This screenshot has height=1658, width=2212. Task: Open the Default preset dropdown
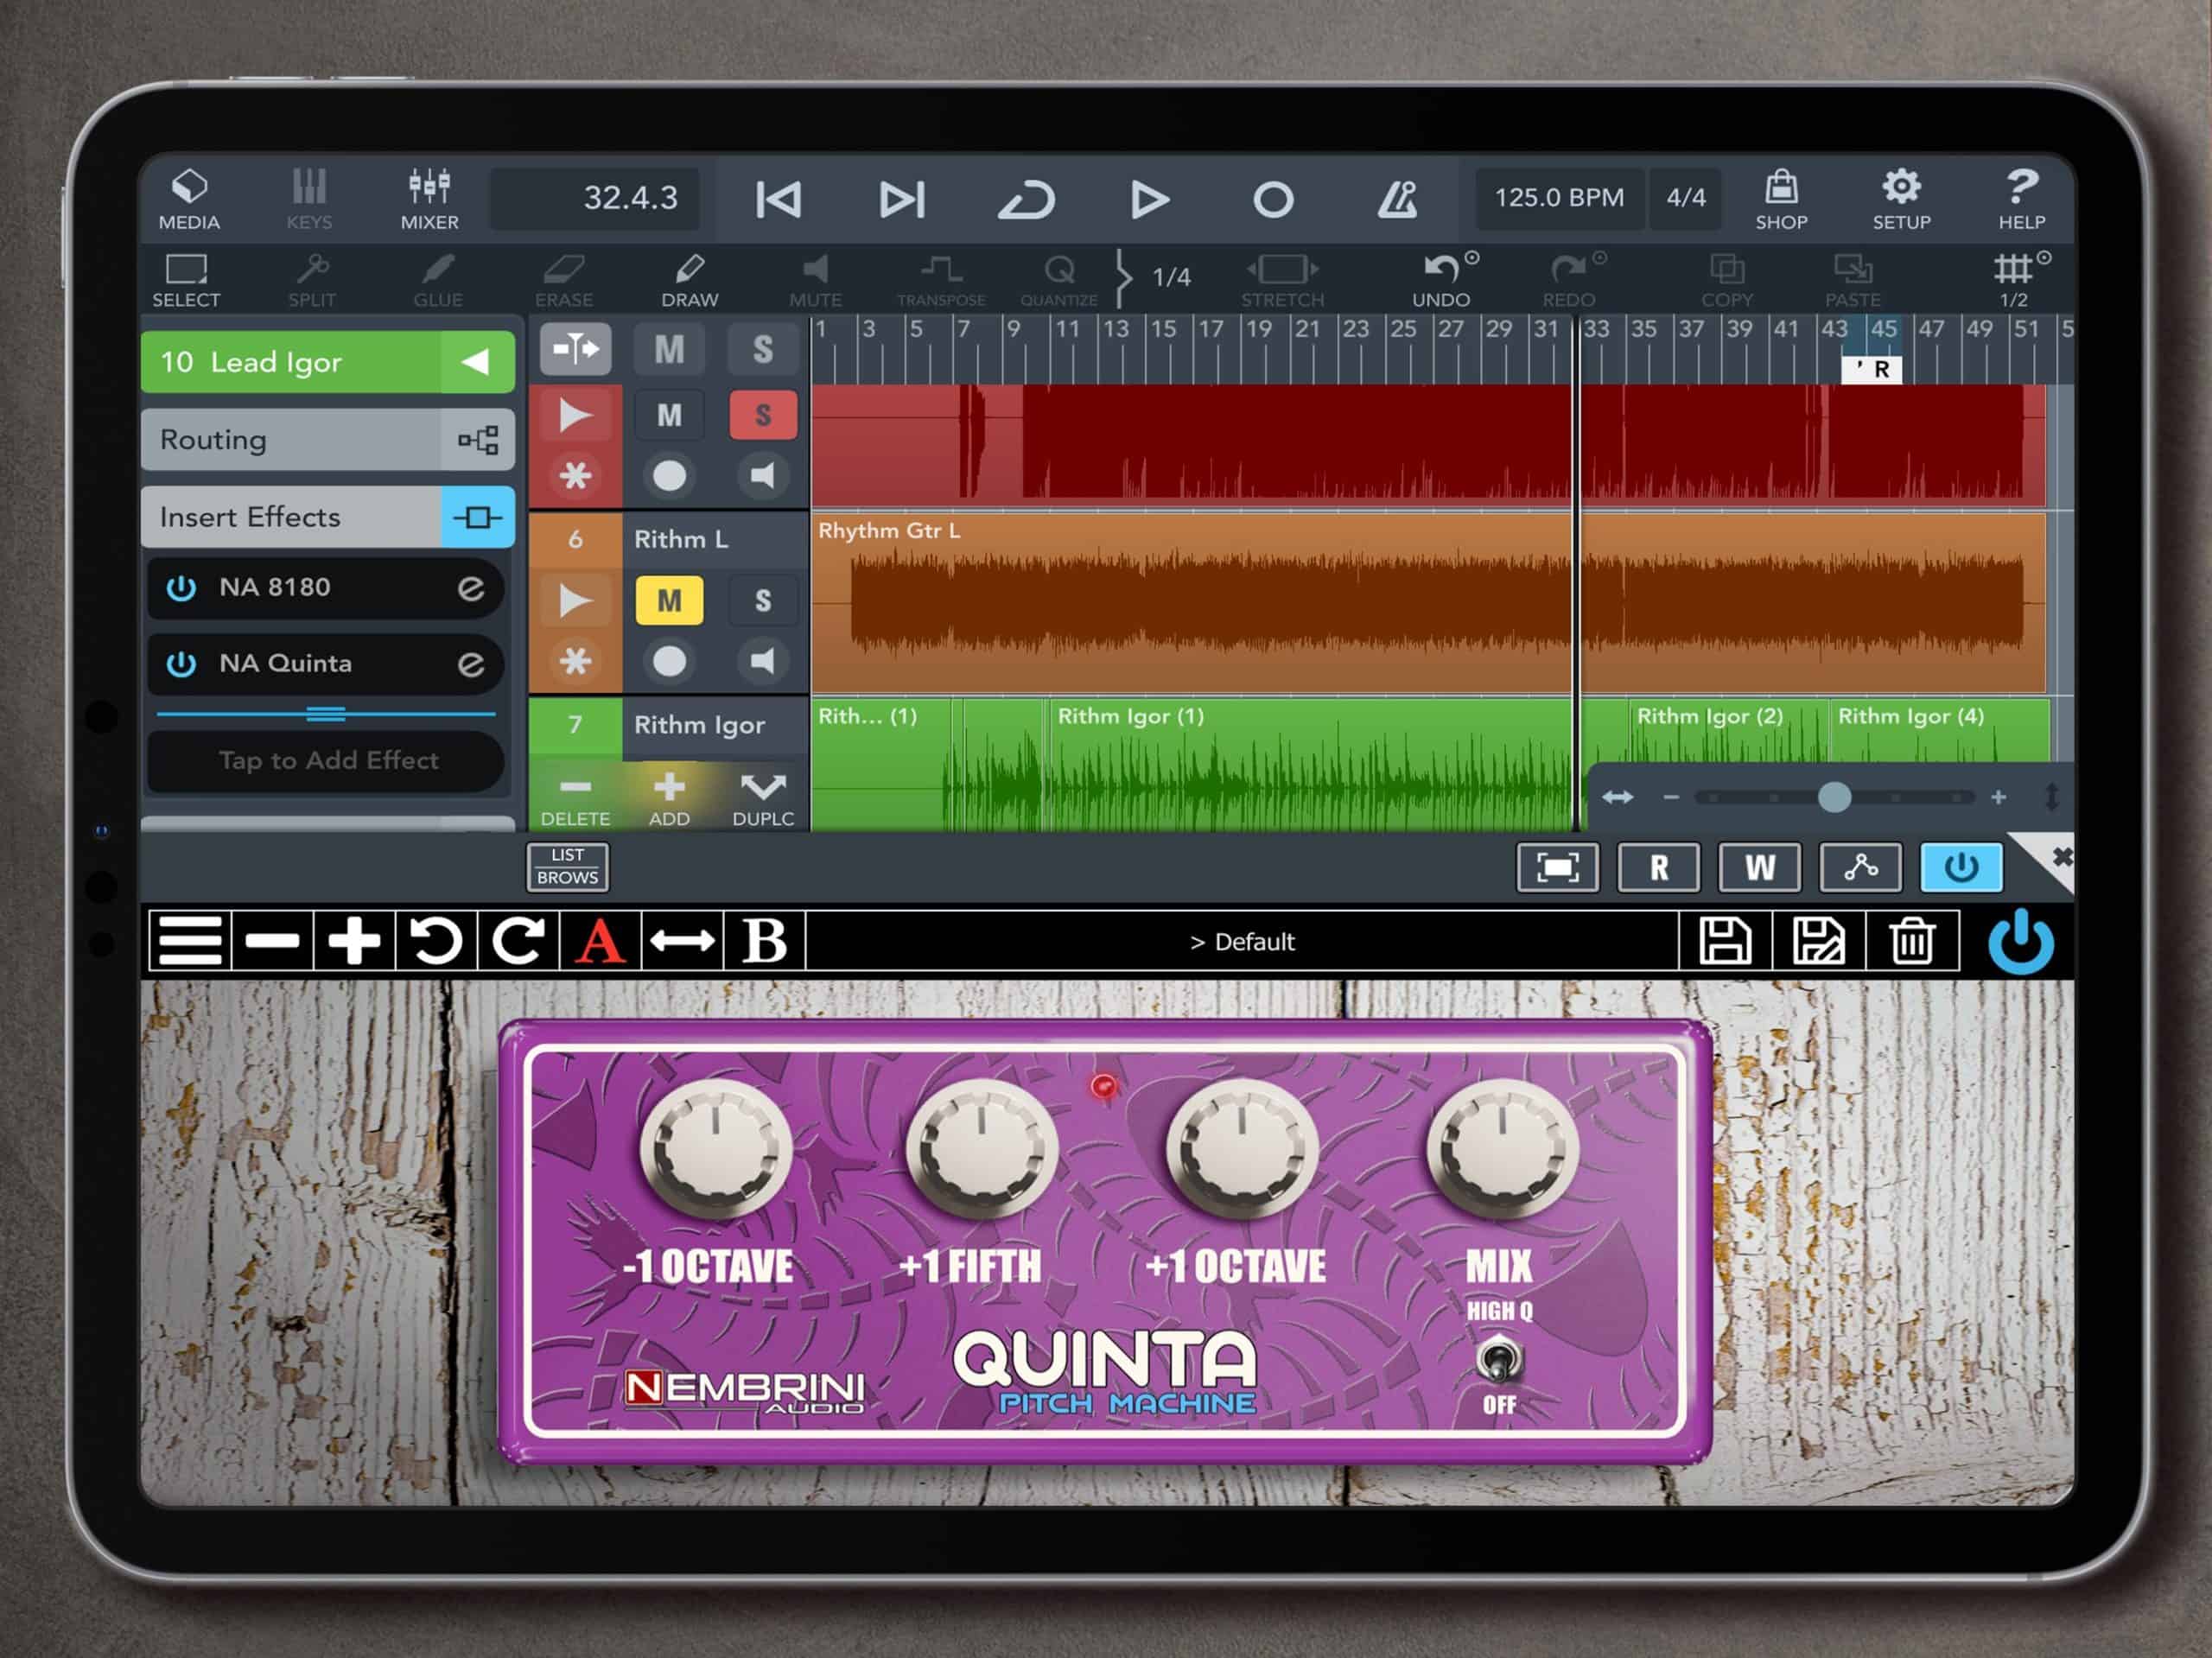point(1242,941)
